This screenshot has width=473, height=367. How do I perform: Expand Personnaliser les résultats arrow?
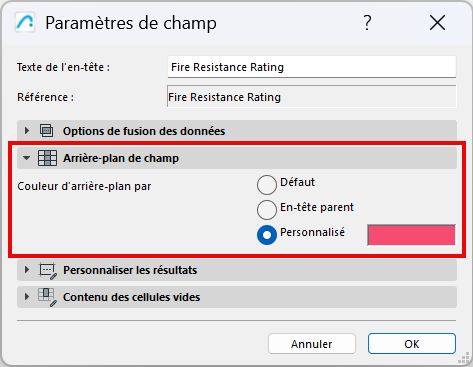tap(27, 270)
